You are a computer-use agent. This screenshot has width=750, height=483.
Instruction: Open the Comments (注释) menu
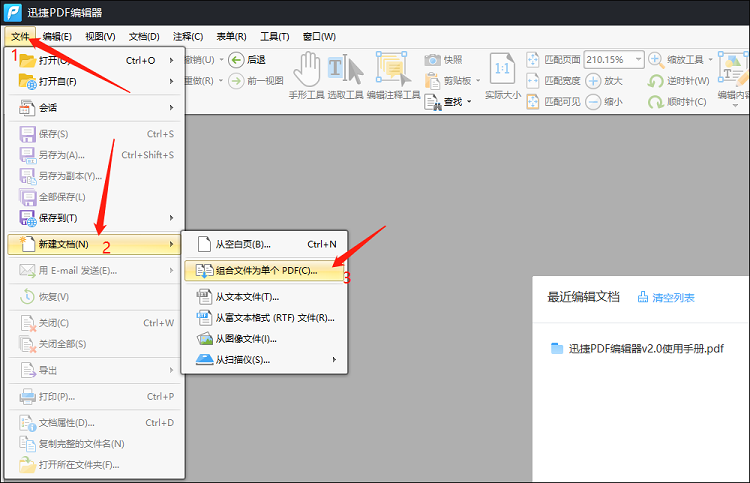click(x=188, y=36)
